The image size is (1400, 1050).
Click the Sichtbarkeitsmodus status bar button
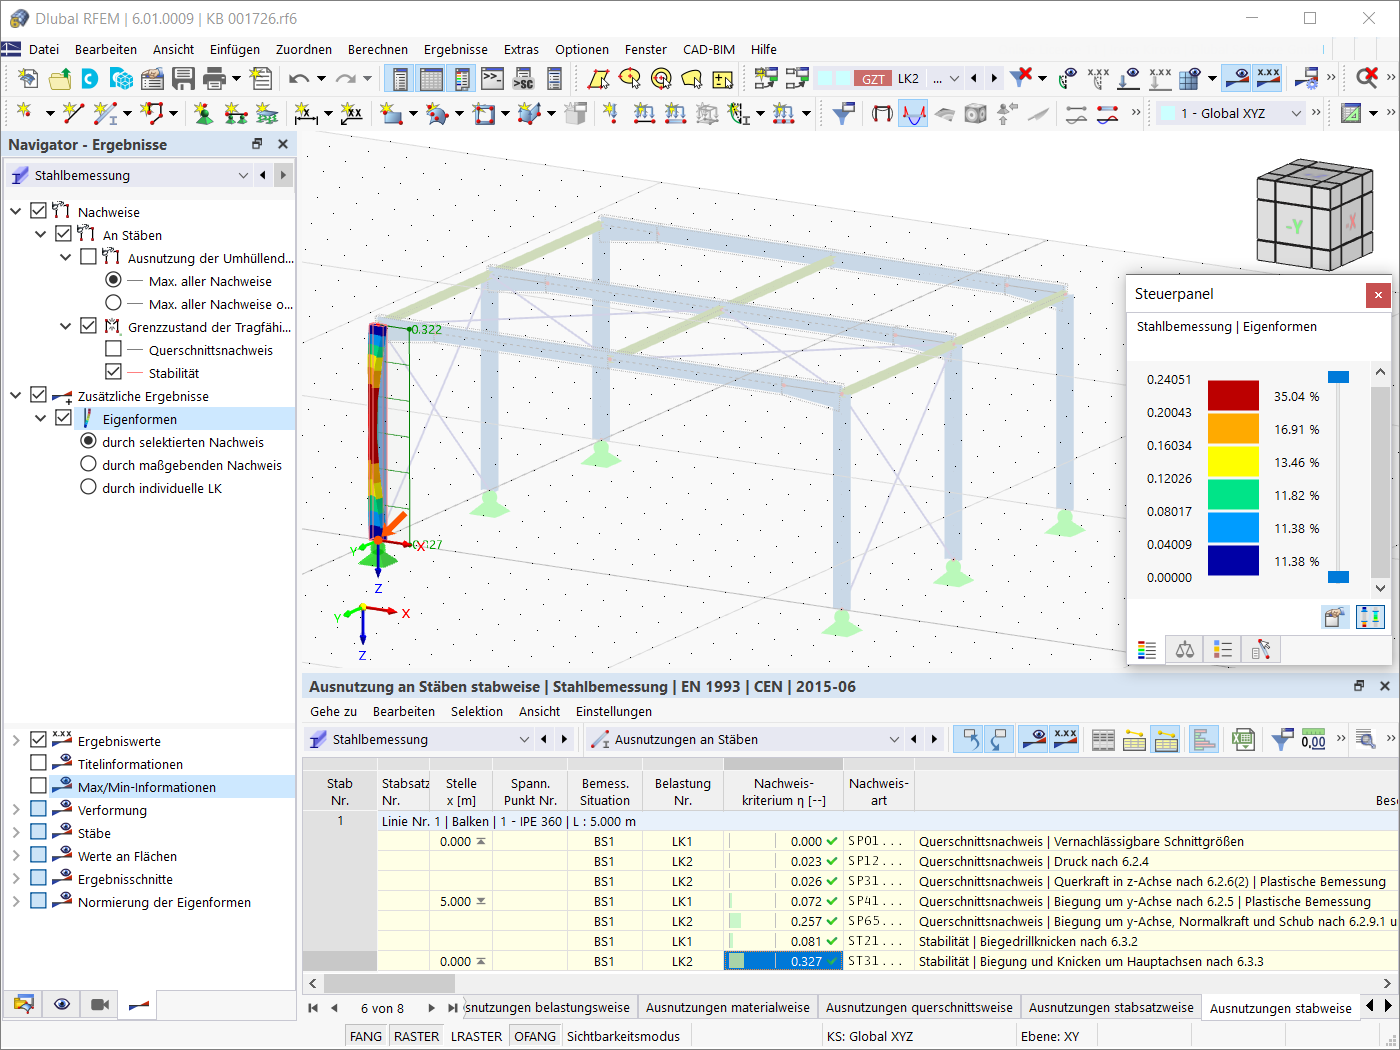point(623,1036)
